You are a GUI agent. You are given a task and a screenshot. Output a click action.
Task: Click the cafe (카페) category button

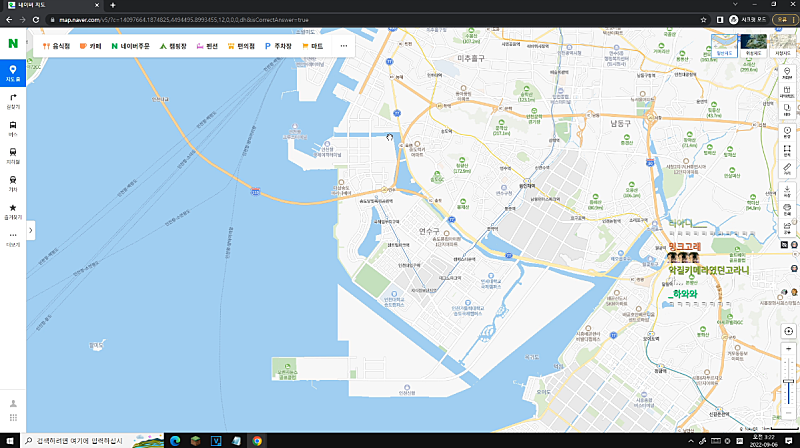click(91, 45)
